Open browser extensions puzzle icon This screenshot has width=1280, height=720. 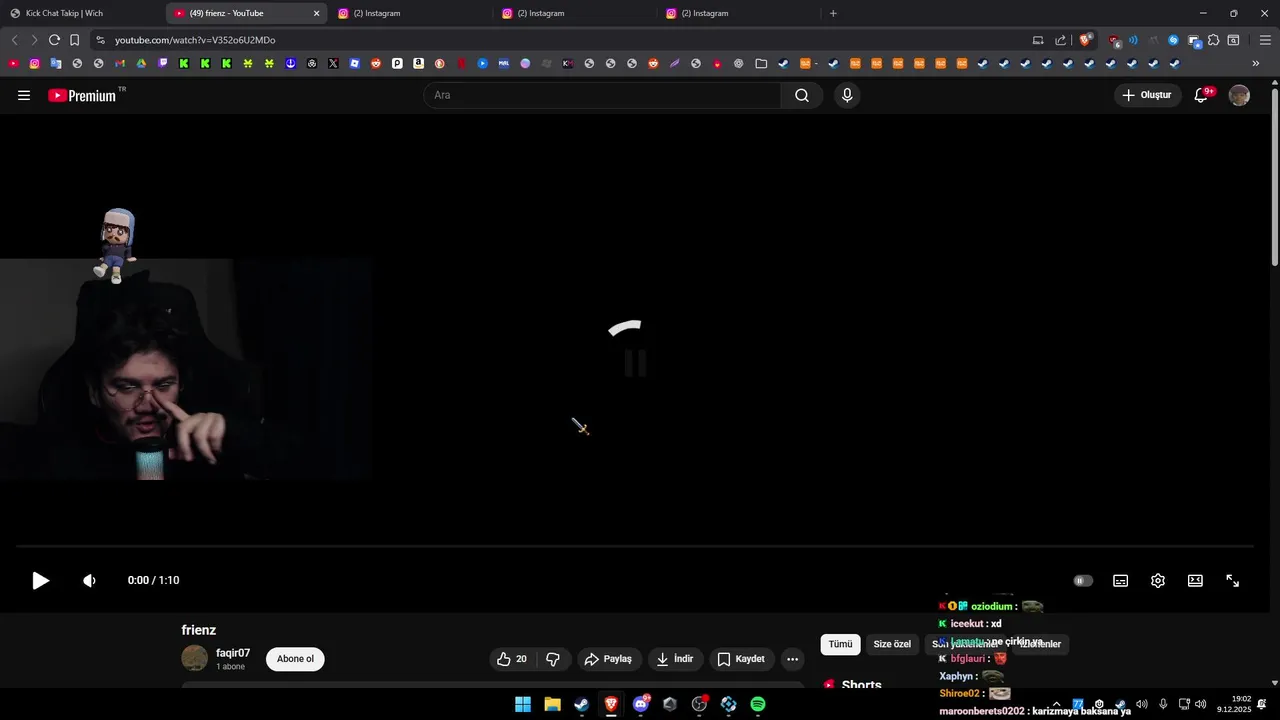click(1213, 40)
